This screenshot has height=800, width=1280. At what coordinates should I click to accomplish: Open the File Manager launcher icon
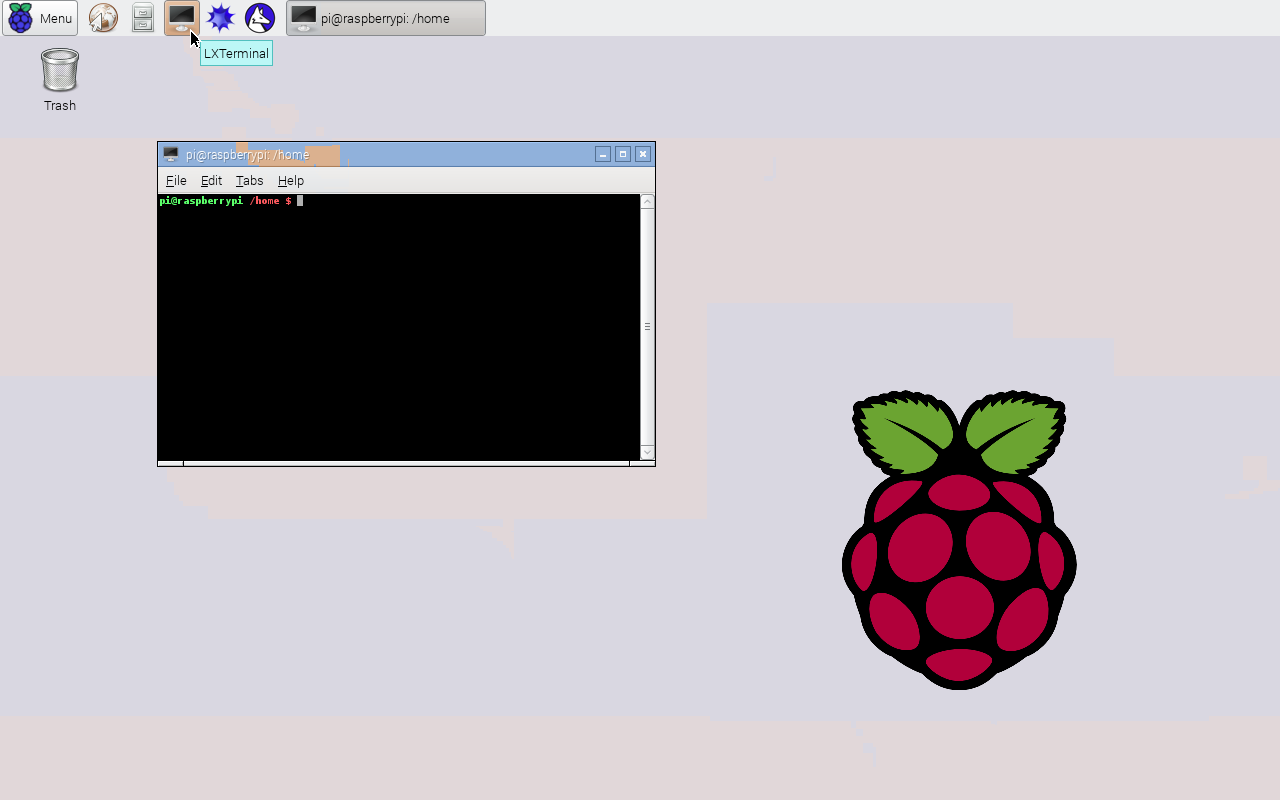pos(143,18)
